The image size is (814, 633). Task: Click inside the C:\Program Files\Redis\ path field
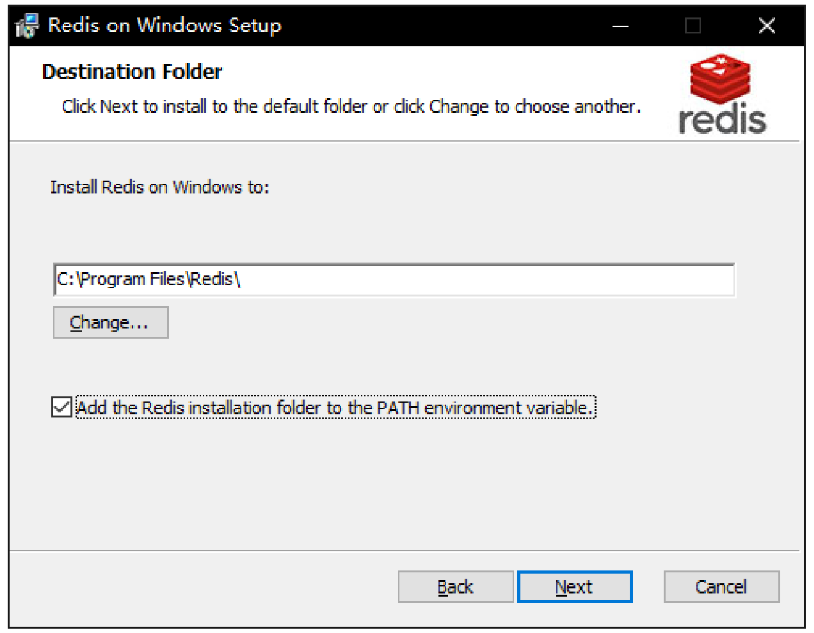(x=394, y=280)
